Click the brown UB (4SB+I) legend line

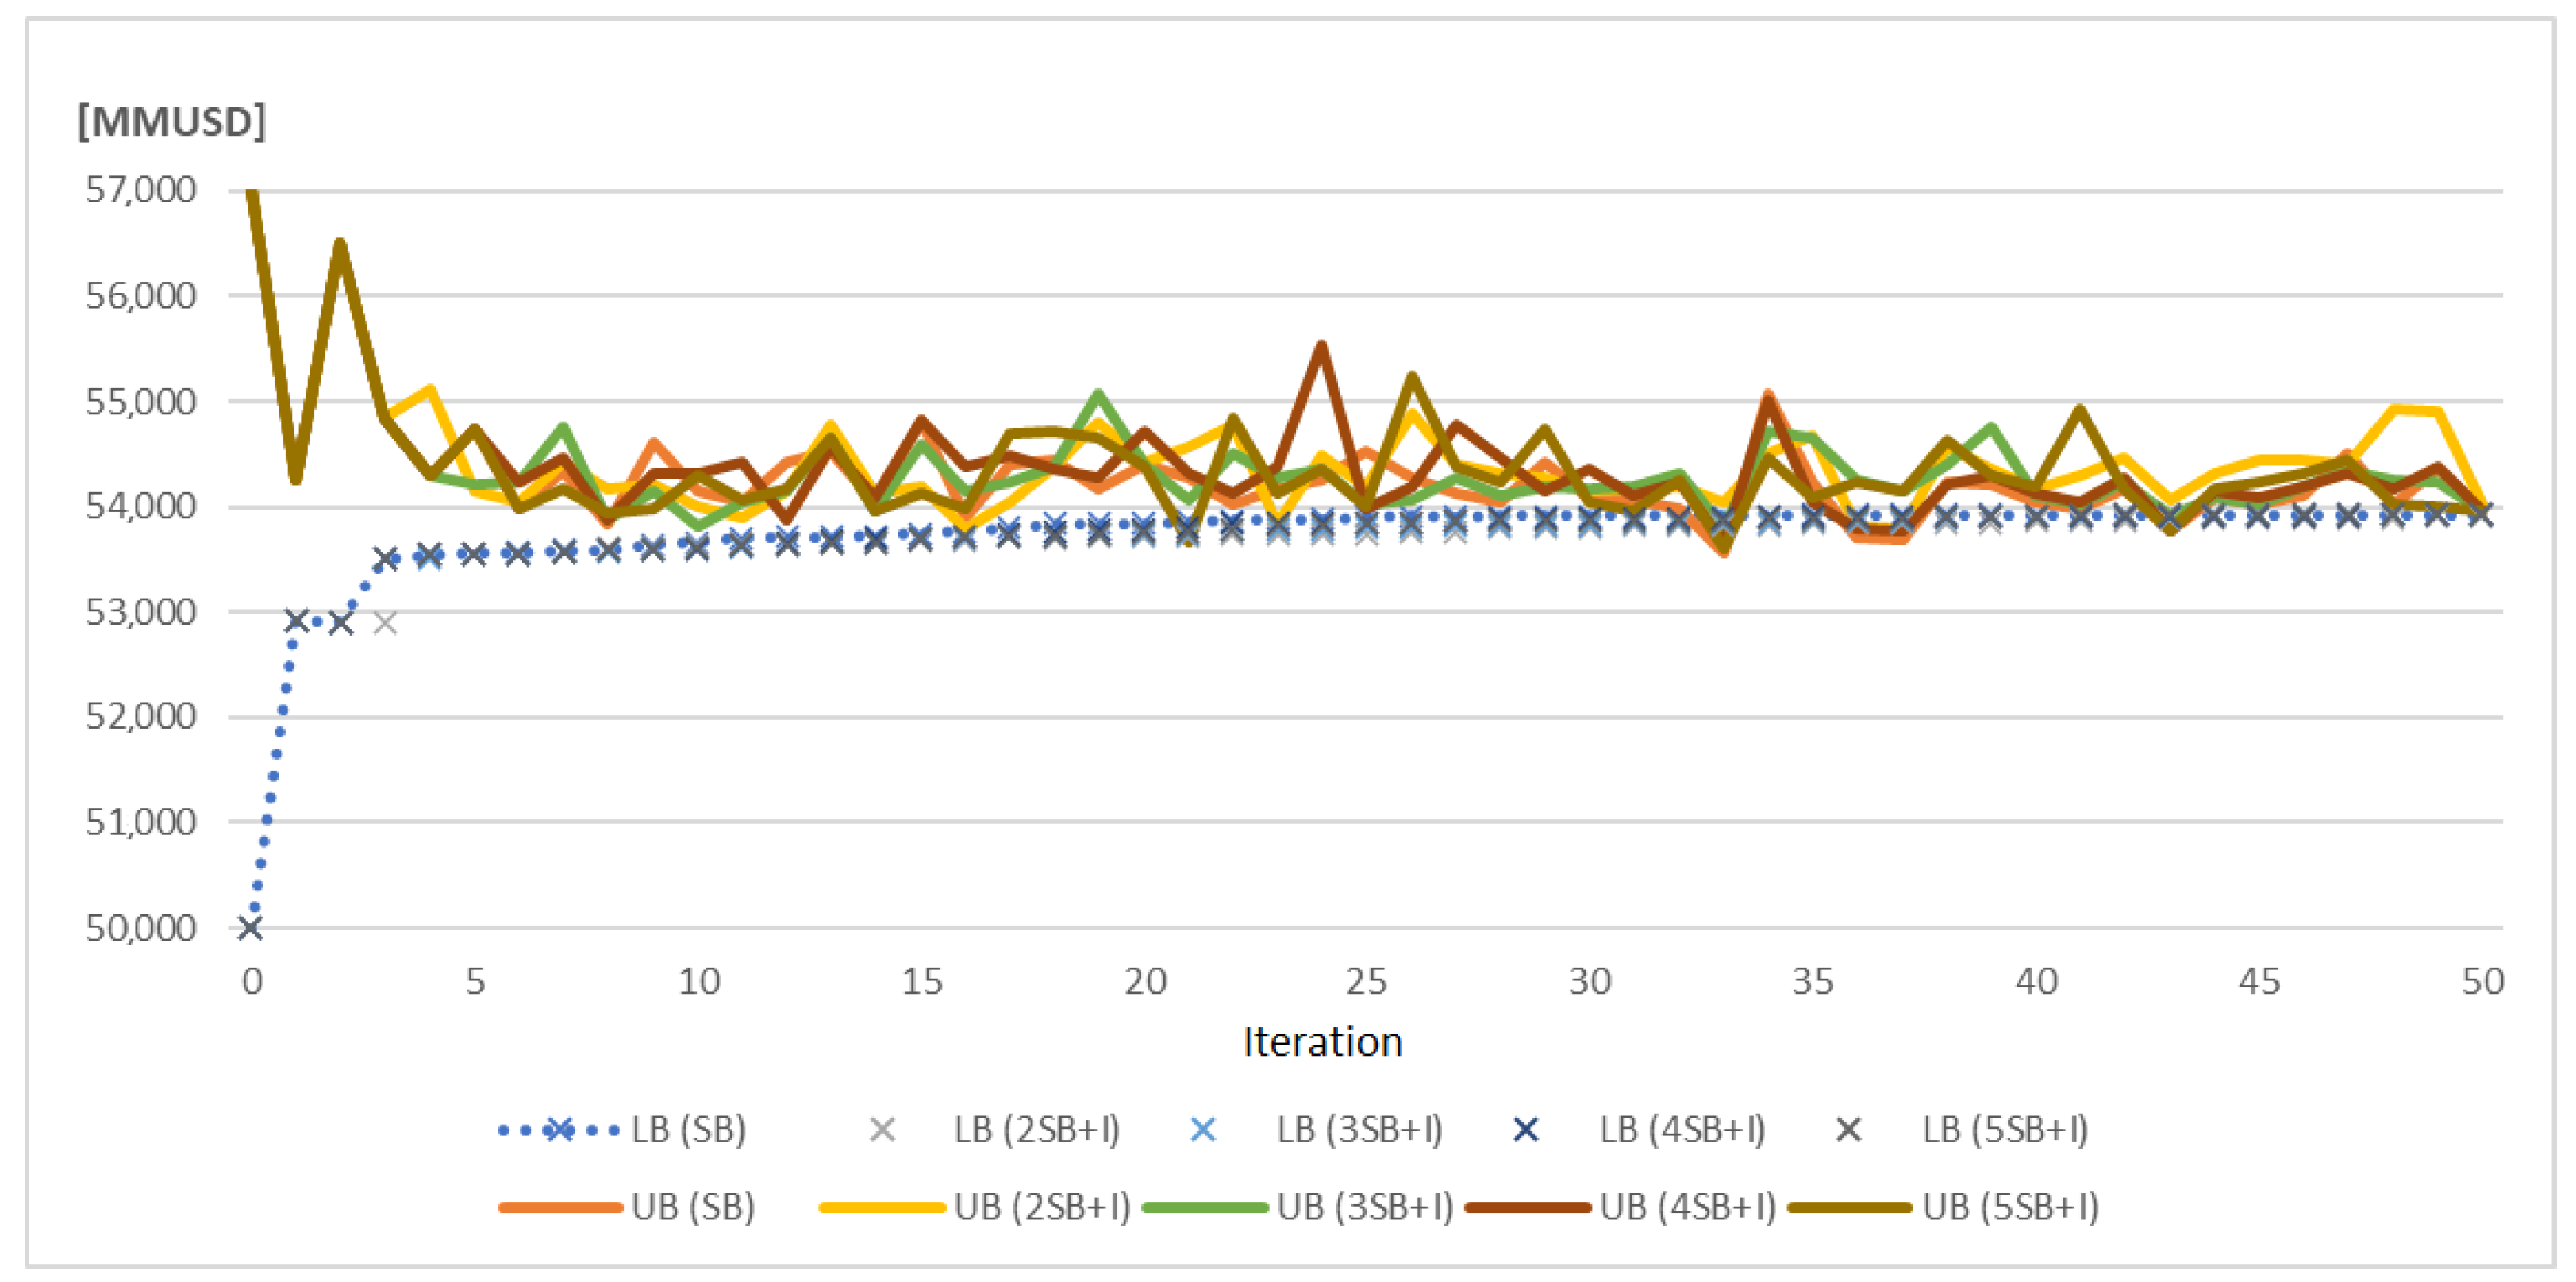1527,1208
